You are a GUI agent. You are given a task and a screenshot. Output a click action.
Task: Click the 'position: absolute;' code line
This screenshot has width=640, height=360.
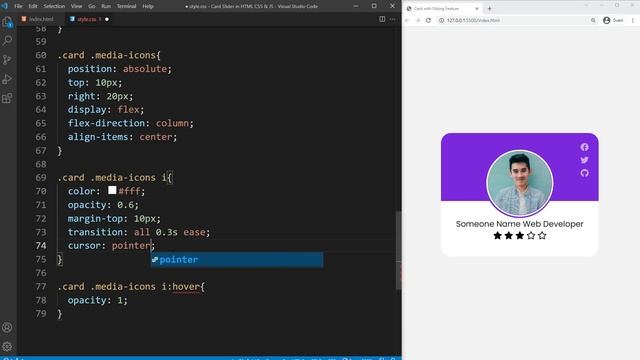(120, 69)
